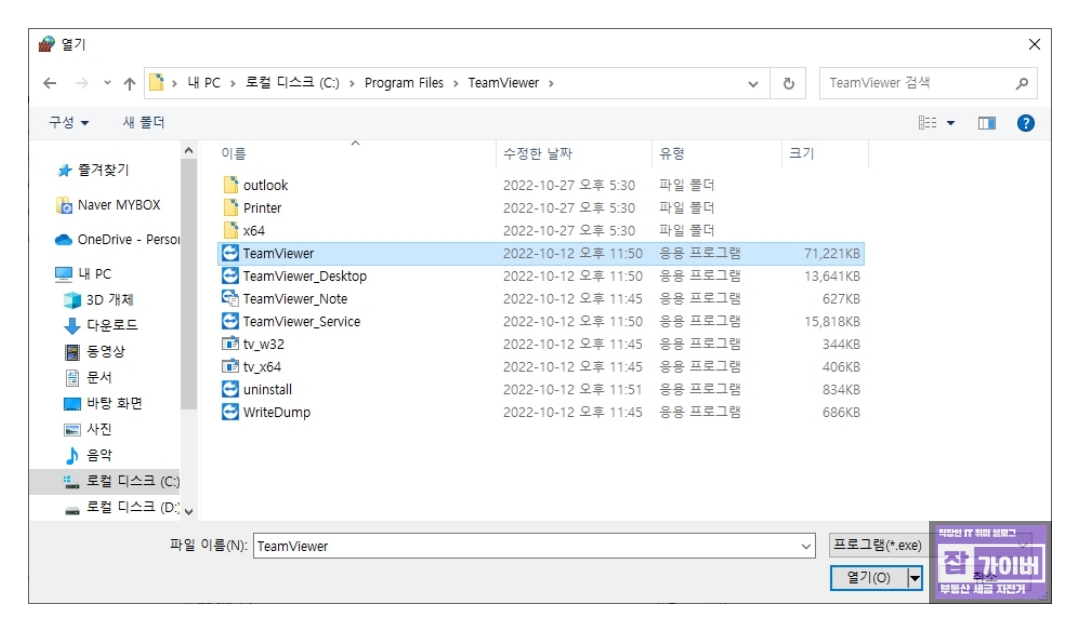Open 음악 folder in sidebar
Image resolution: width=1080 pixels, height=632 pixels.
[88, 455]
